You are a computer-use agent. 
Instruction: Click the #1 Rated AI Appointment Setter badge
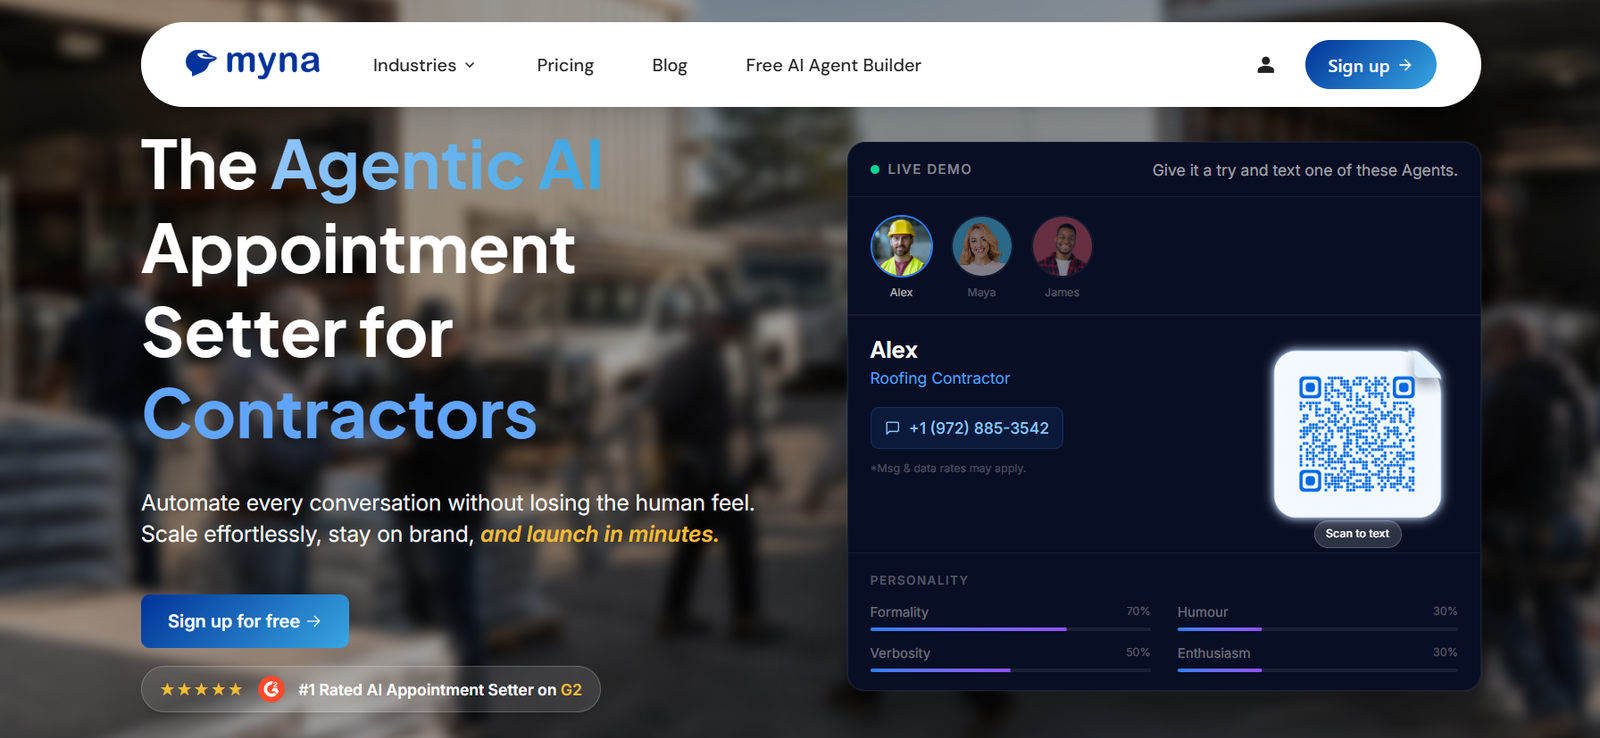pyautogui.click(x=370, y=689)
